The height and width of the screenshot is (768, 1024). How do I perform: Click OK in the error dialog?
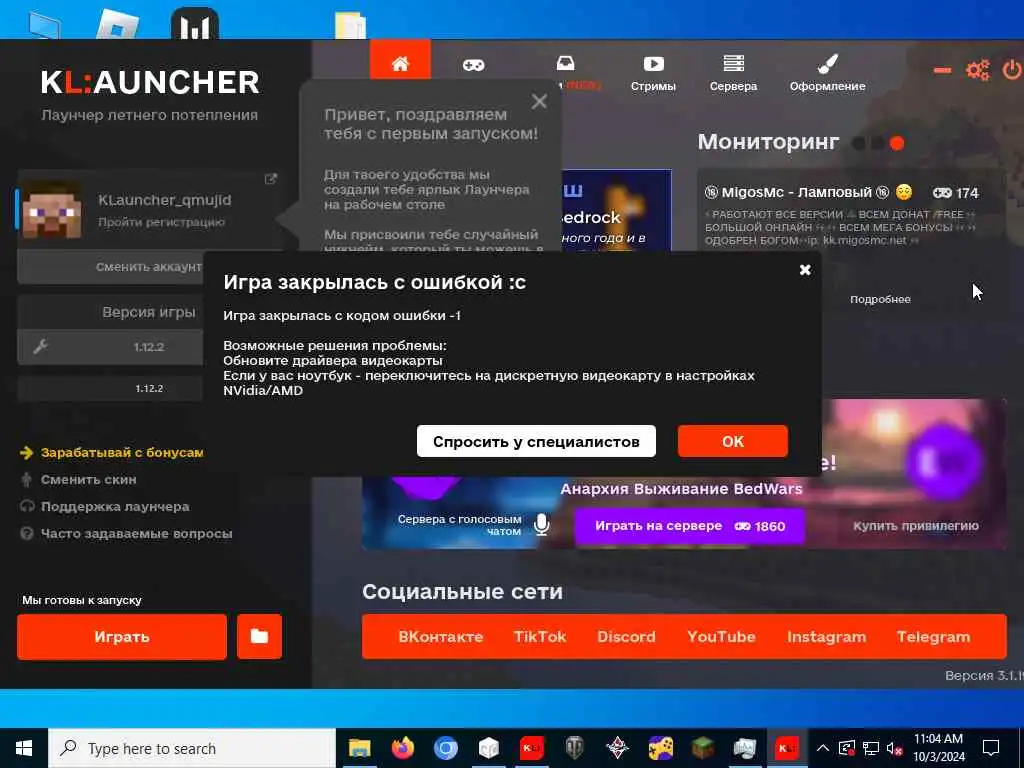(x=733, y=441)
